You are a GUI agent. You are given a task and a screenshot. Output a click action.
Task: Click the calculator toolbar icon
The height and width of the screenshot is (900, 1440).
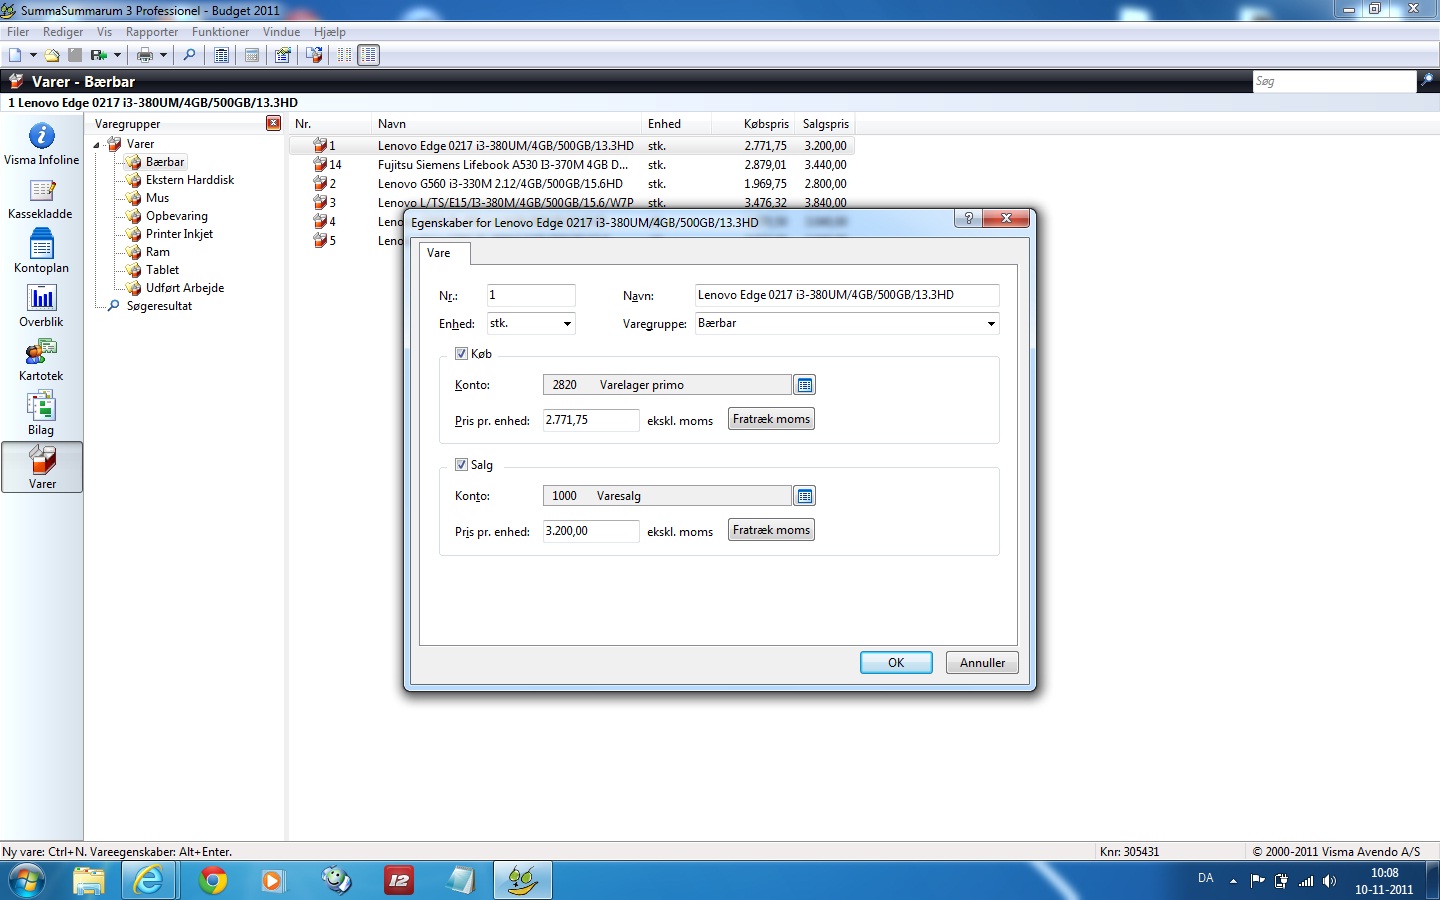coord(252,55)
